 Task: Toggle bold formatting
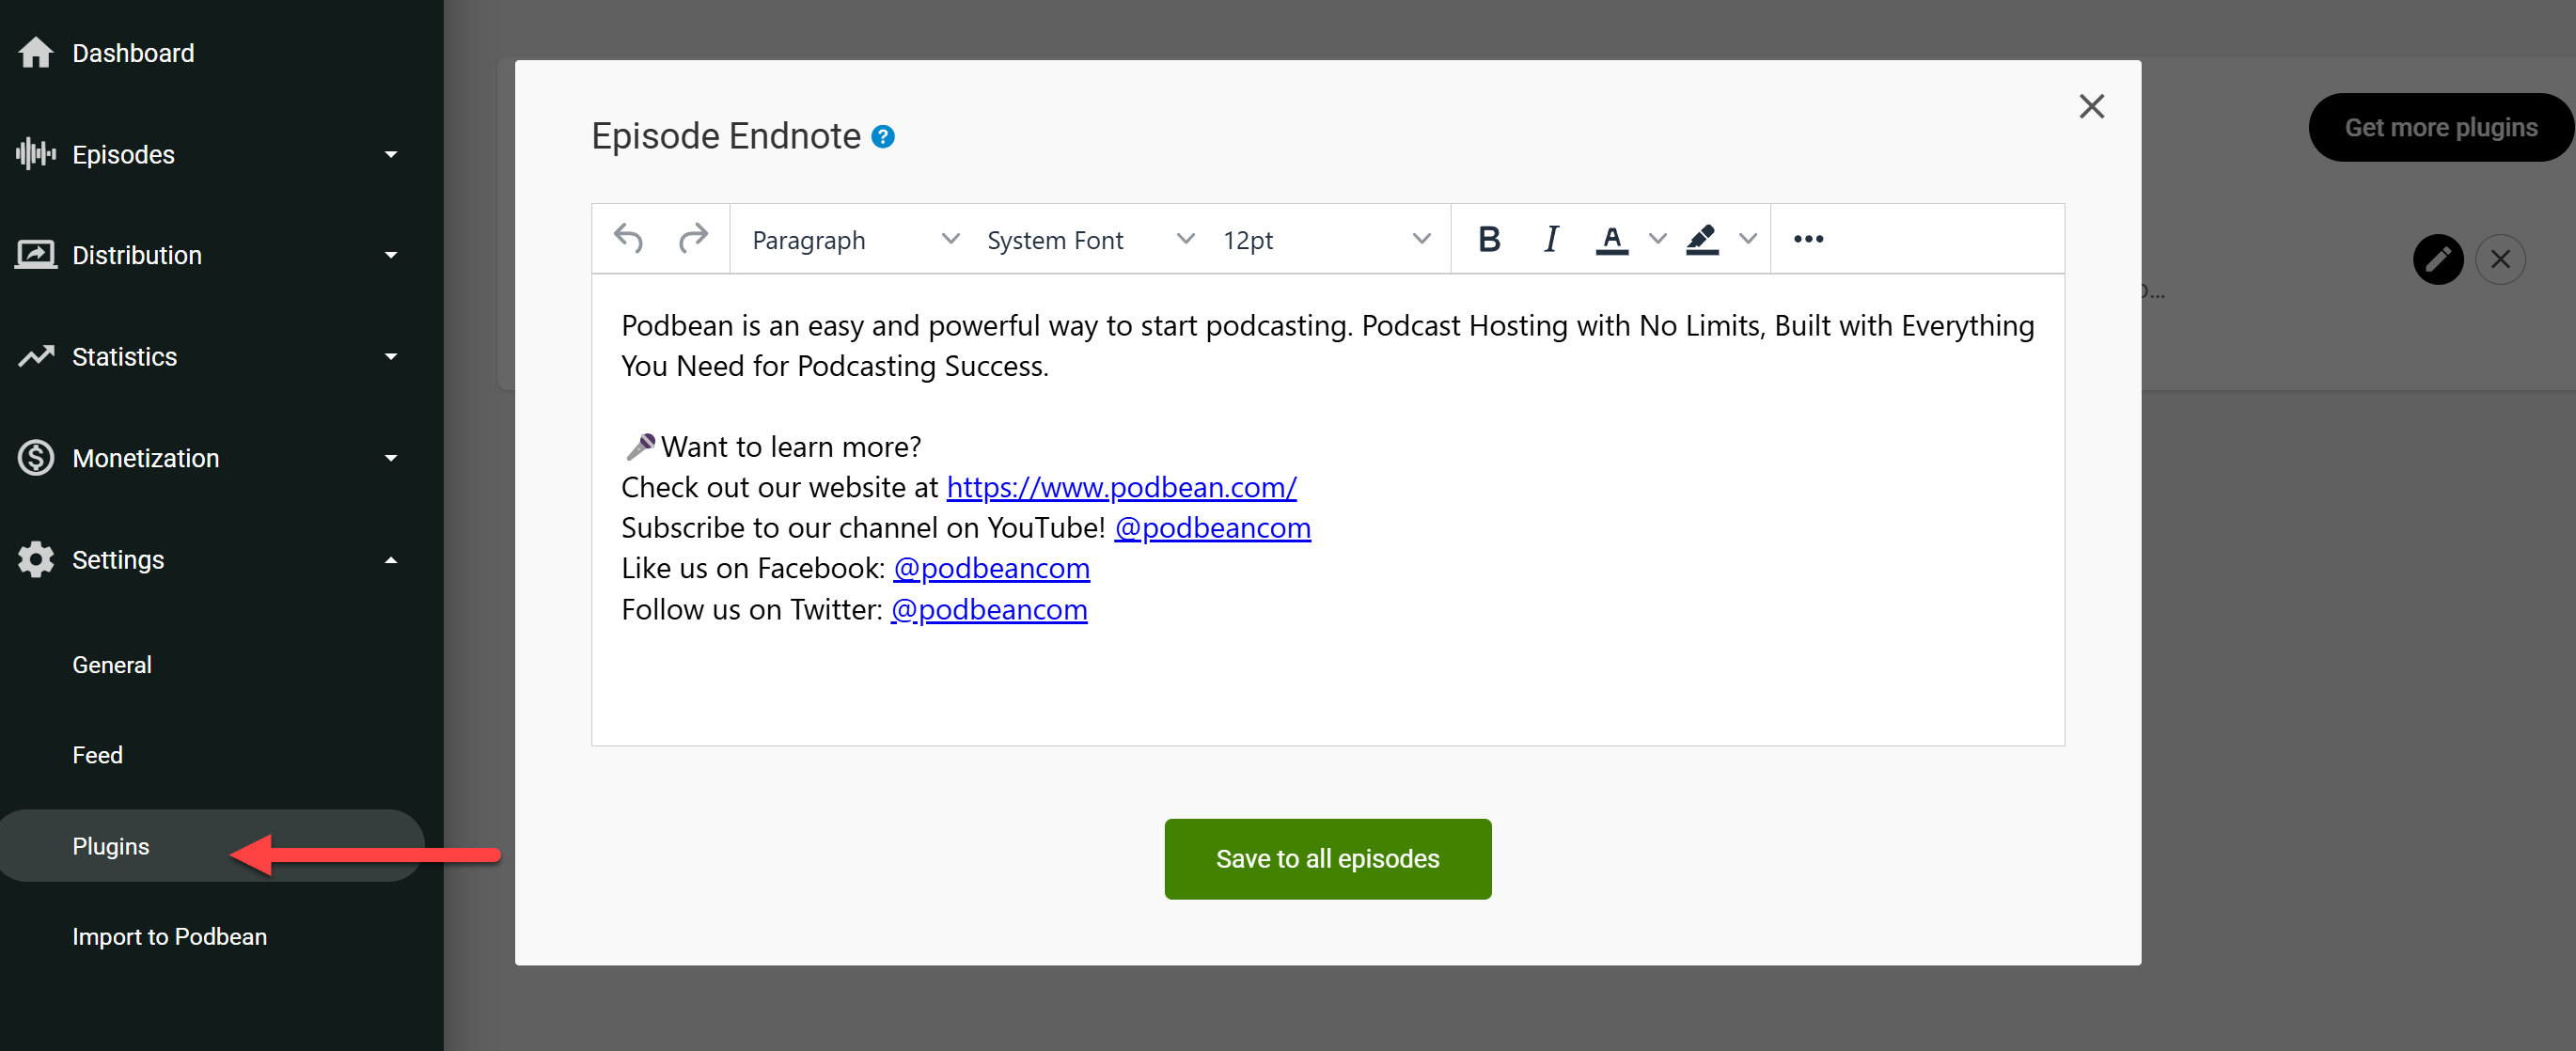(1488, 239)
